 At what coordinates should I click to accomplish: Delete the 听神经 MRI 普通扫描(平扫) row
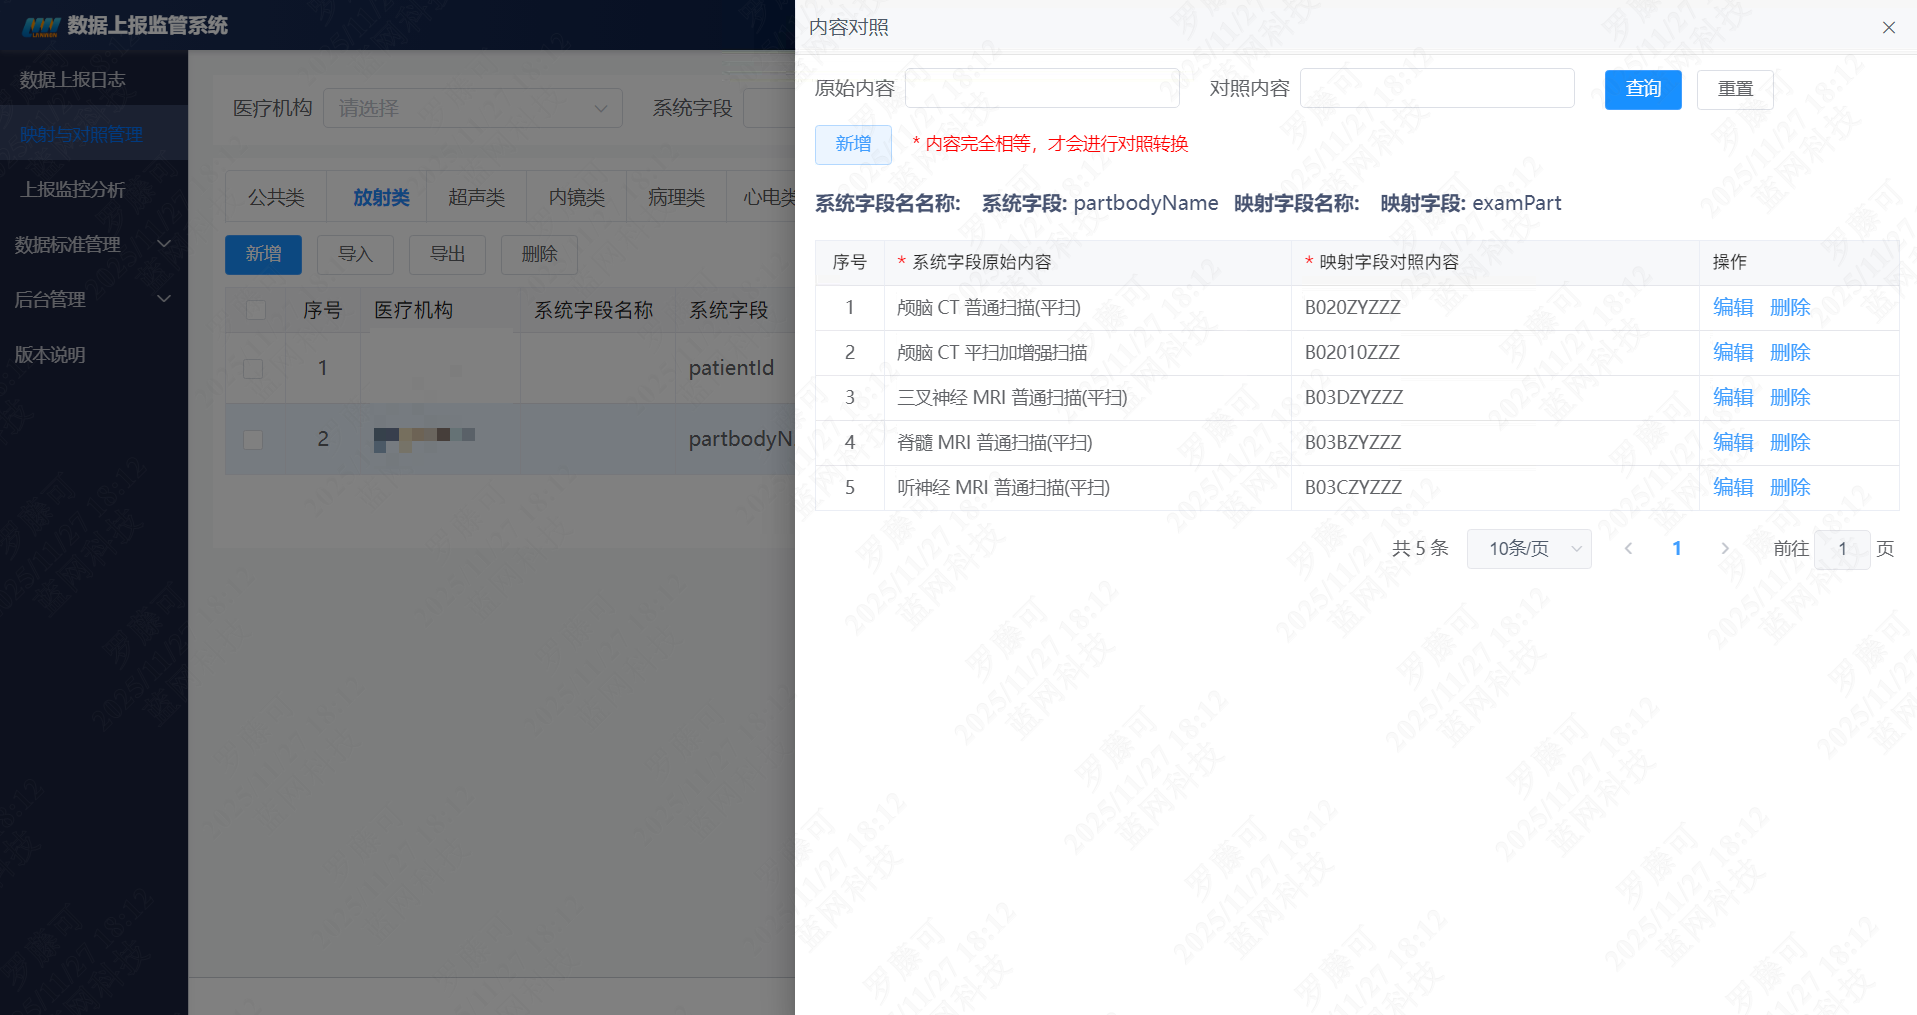[1789, 488]
